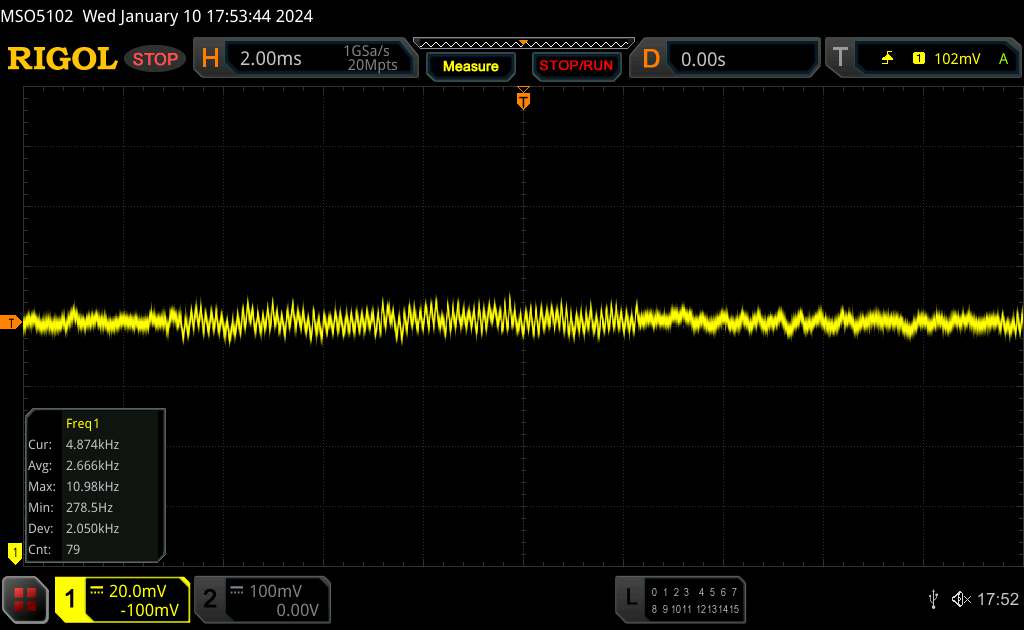Click the red STOP status badge
Viewport: 1024px width, 630px height.
156,59
